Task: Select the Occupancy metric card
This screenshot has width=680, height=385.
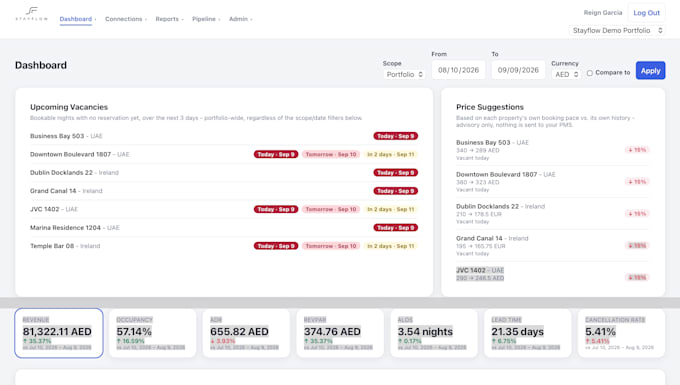Action: [x=152, y=333]
